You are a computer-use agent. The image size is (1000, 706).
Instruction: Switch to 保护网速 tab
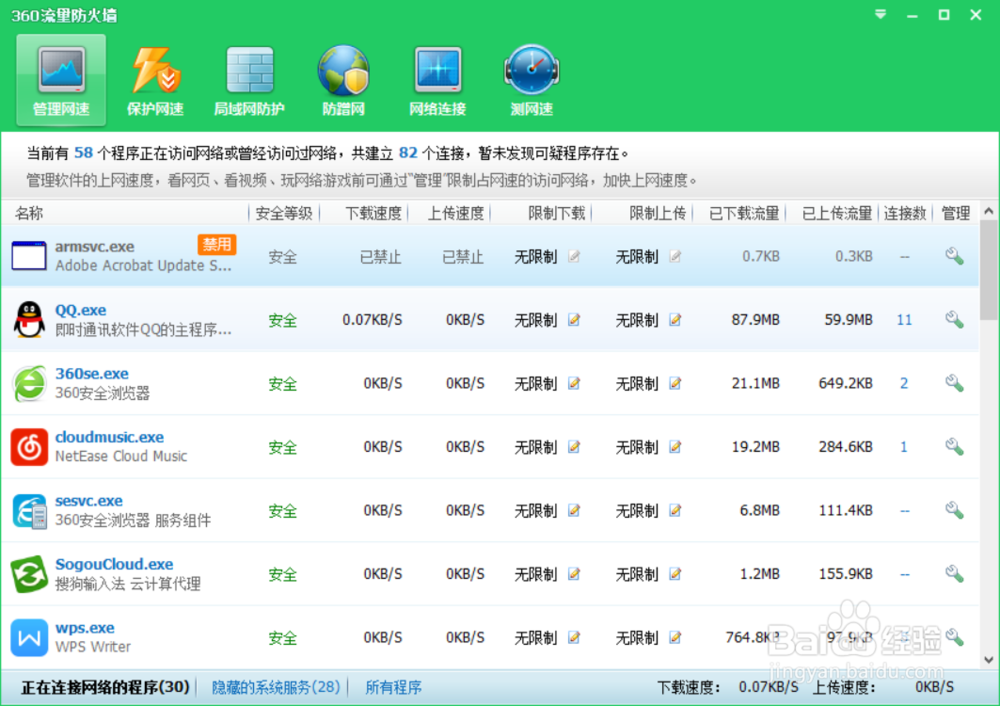(155, 80)
